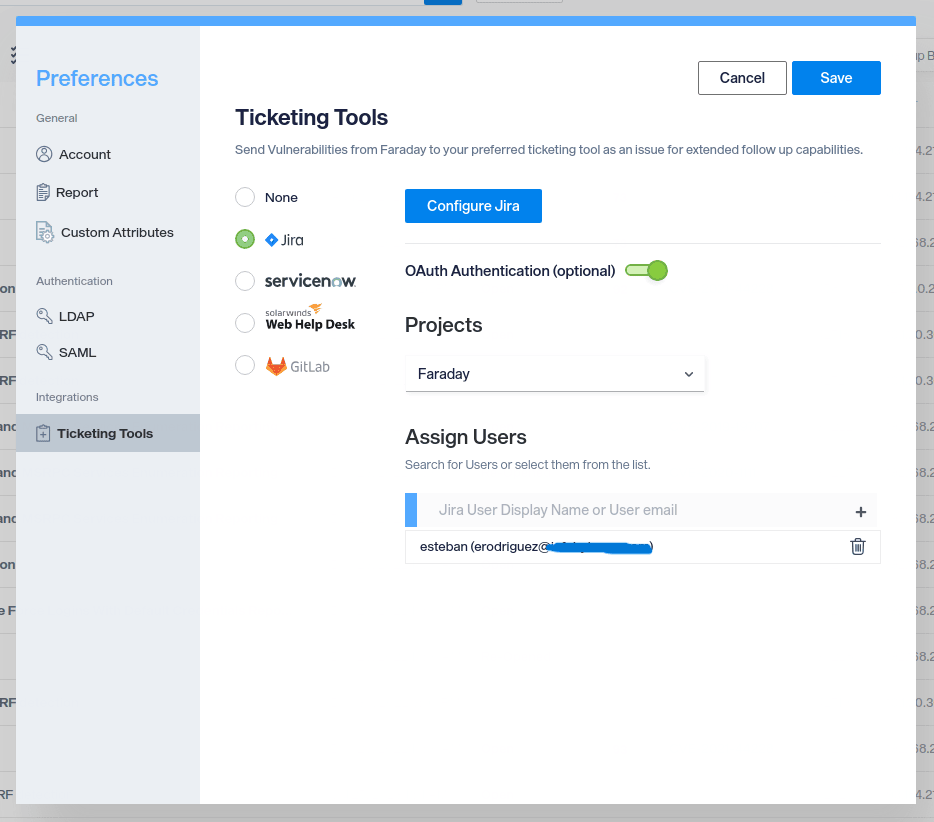
Task: Disable OAuth Authentication toggle
Action: pos(646,270)
